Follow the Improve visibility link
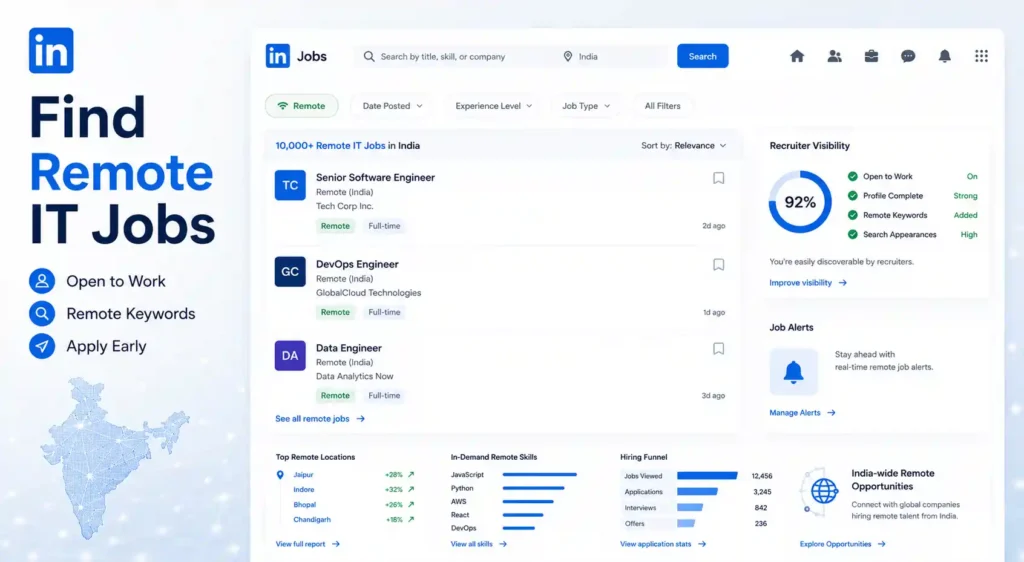This screenshot has width=1024, height=562. [808, 283]
